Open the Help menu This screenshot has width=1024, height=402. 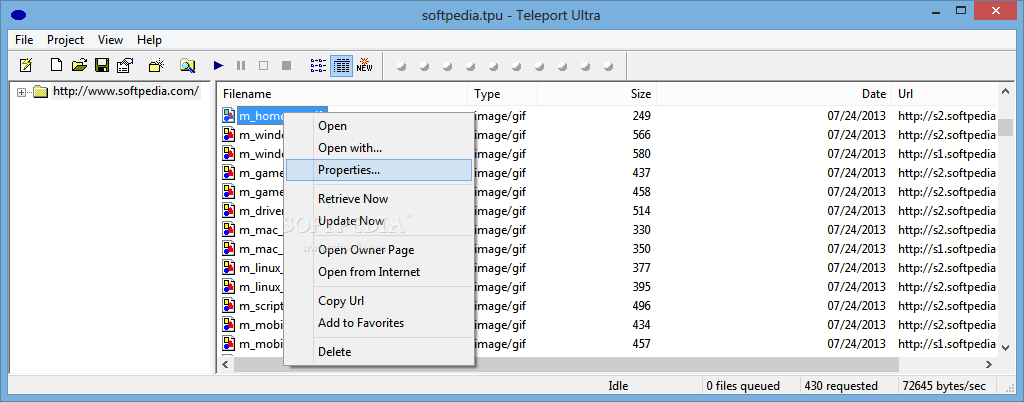pos(149,40)
